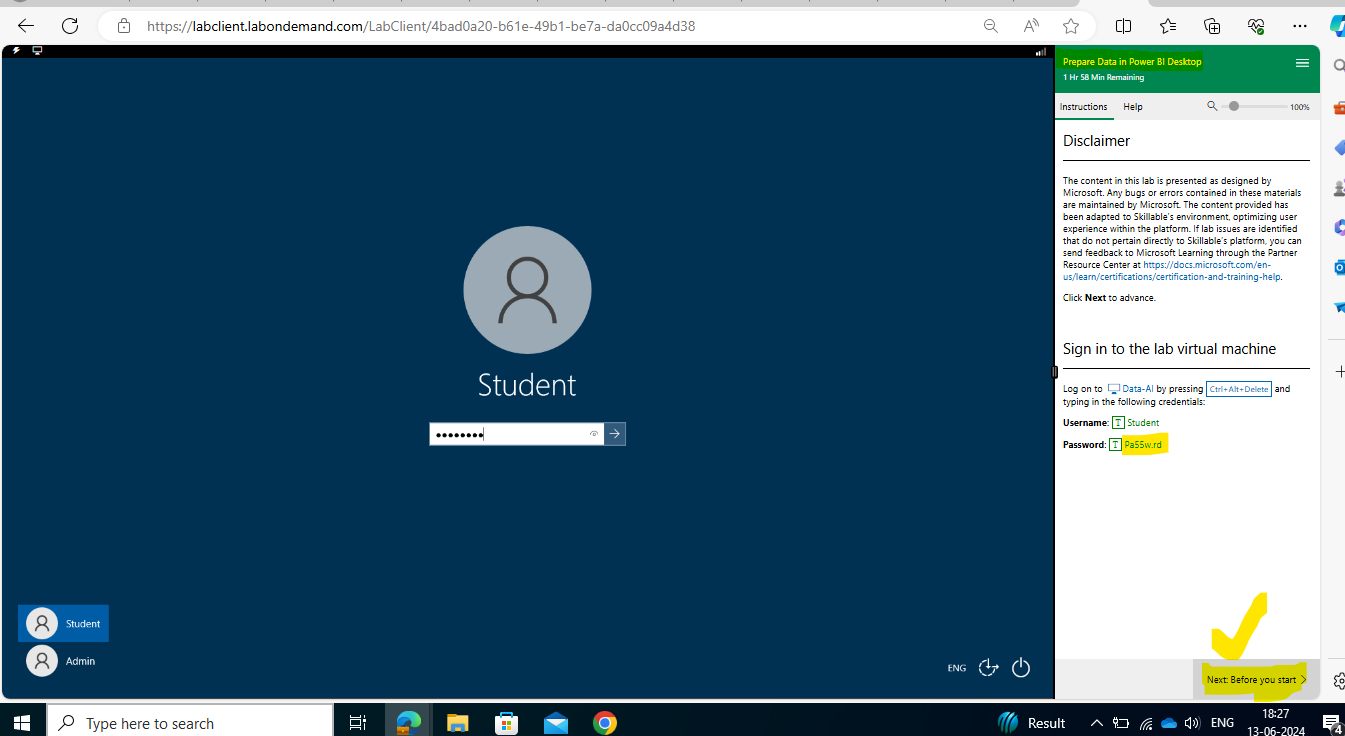This screenshot has height=736, width=1345.
Task: Open the VM power options icon
Action: tap(1021, 667)
